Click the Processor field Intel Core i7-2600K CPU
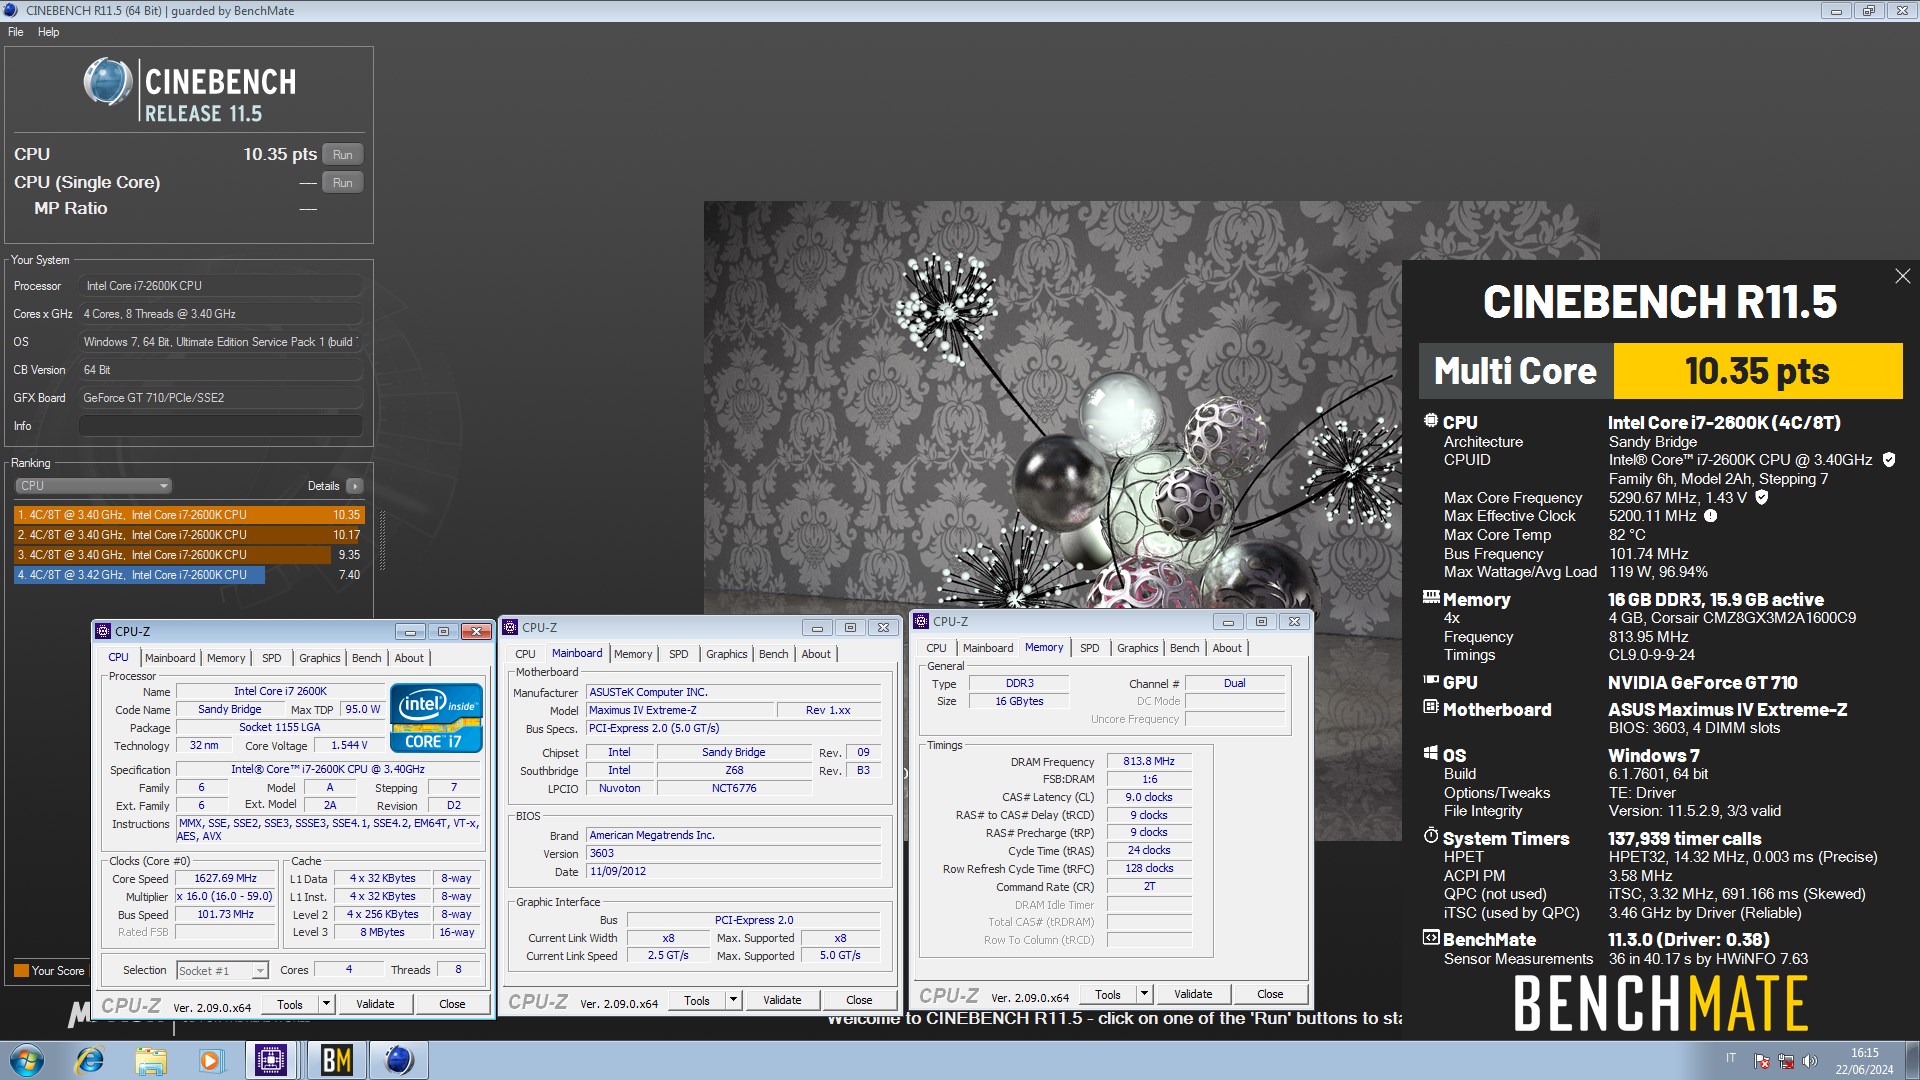 tap(220, 286)
